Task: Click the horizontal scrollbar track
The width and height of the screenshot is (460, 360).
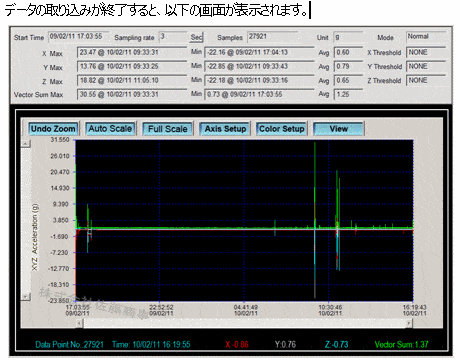Action: [x=244, y=323]
